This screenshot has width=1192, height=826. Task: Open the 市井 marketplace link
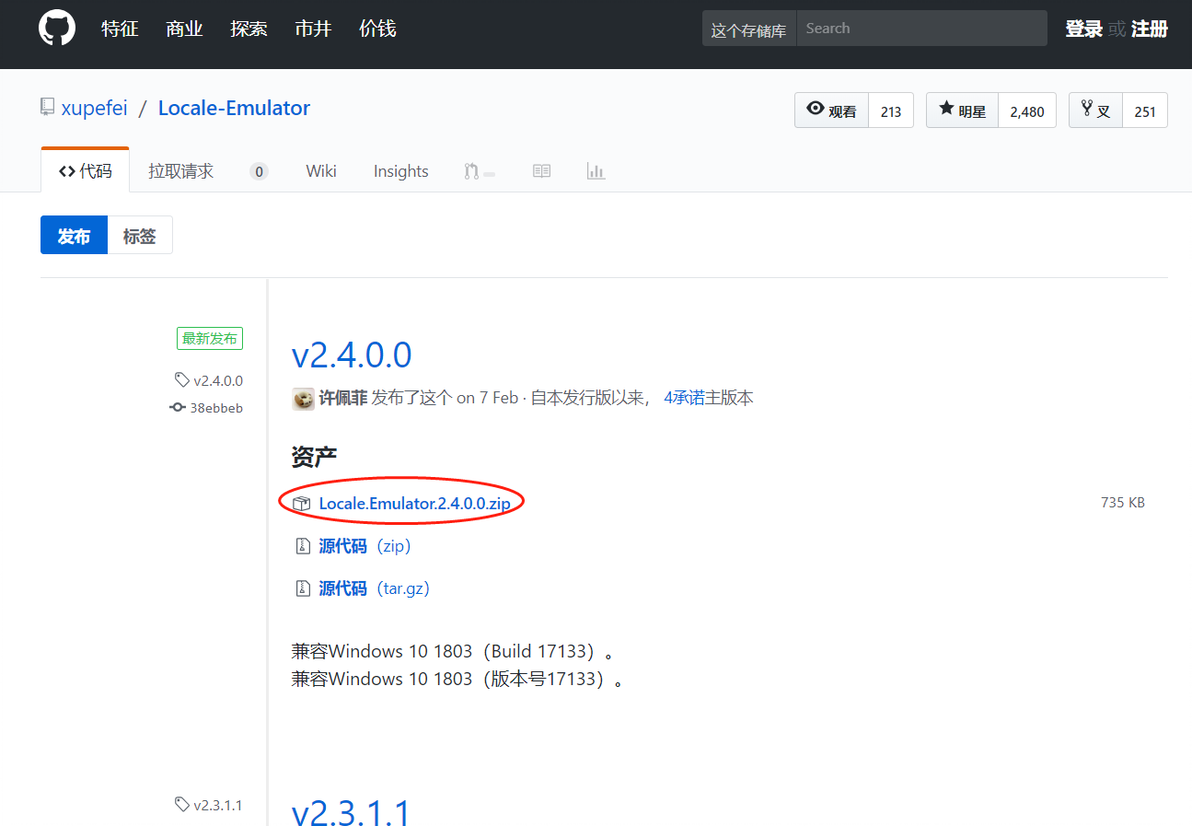click(x=313, y=29)
